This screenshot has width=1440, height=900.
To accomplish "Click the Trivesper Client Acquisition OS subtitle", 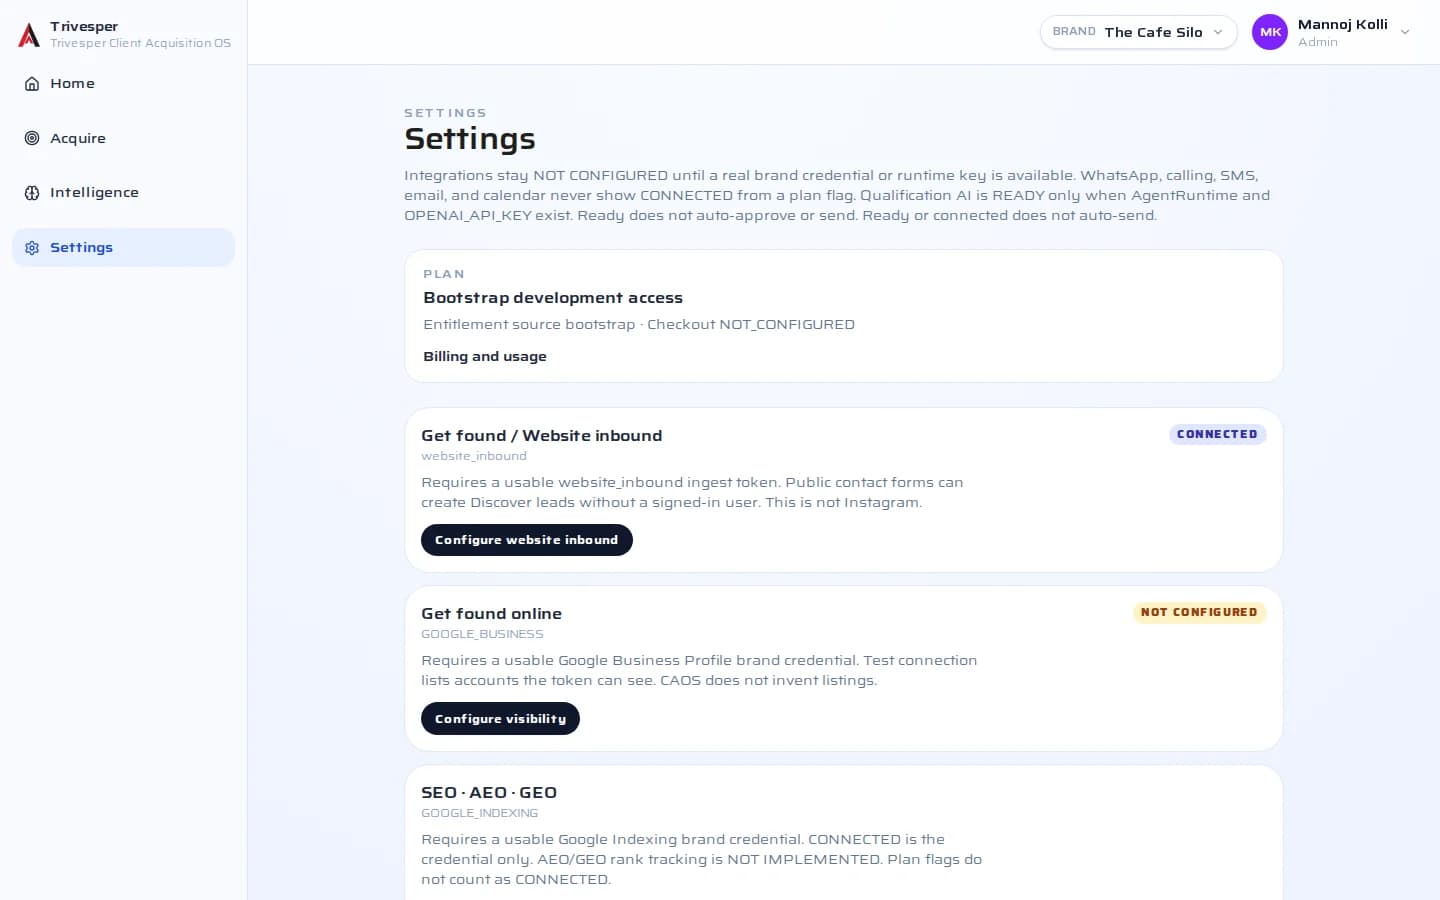I will [141, 43].
